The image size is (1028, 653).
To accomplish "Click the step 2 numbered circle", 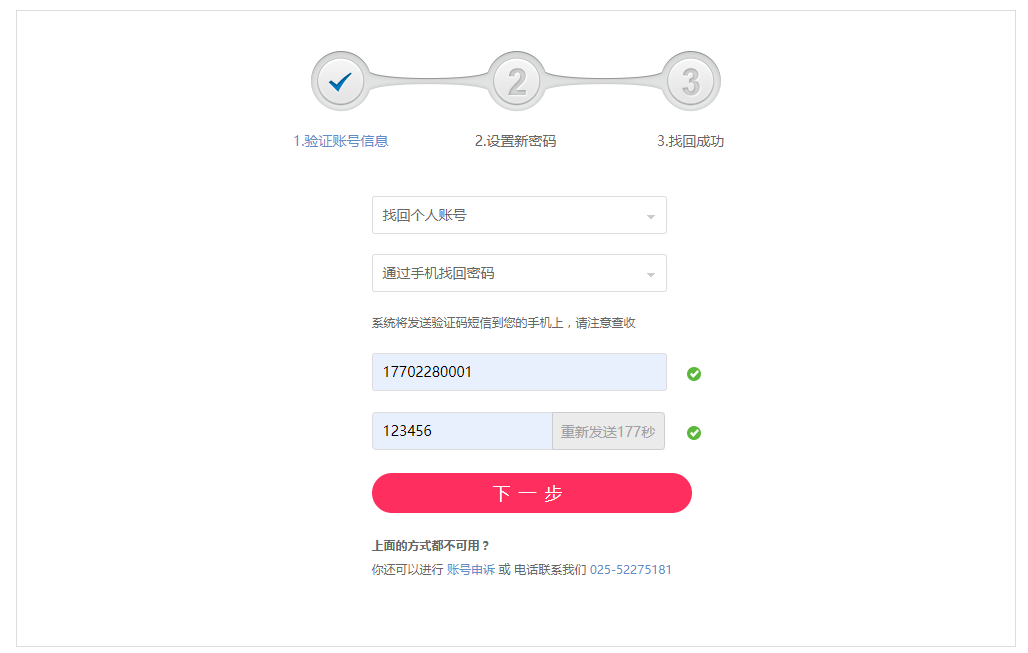I will tap(516, 81).
